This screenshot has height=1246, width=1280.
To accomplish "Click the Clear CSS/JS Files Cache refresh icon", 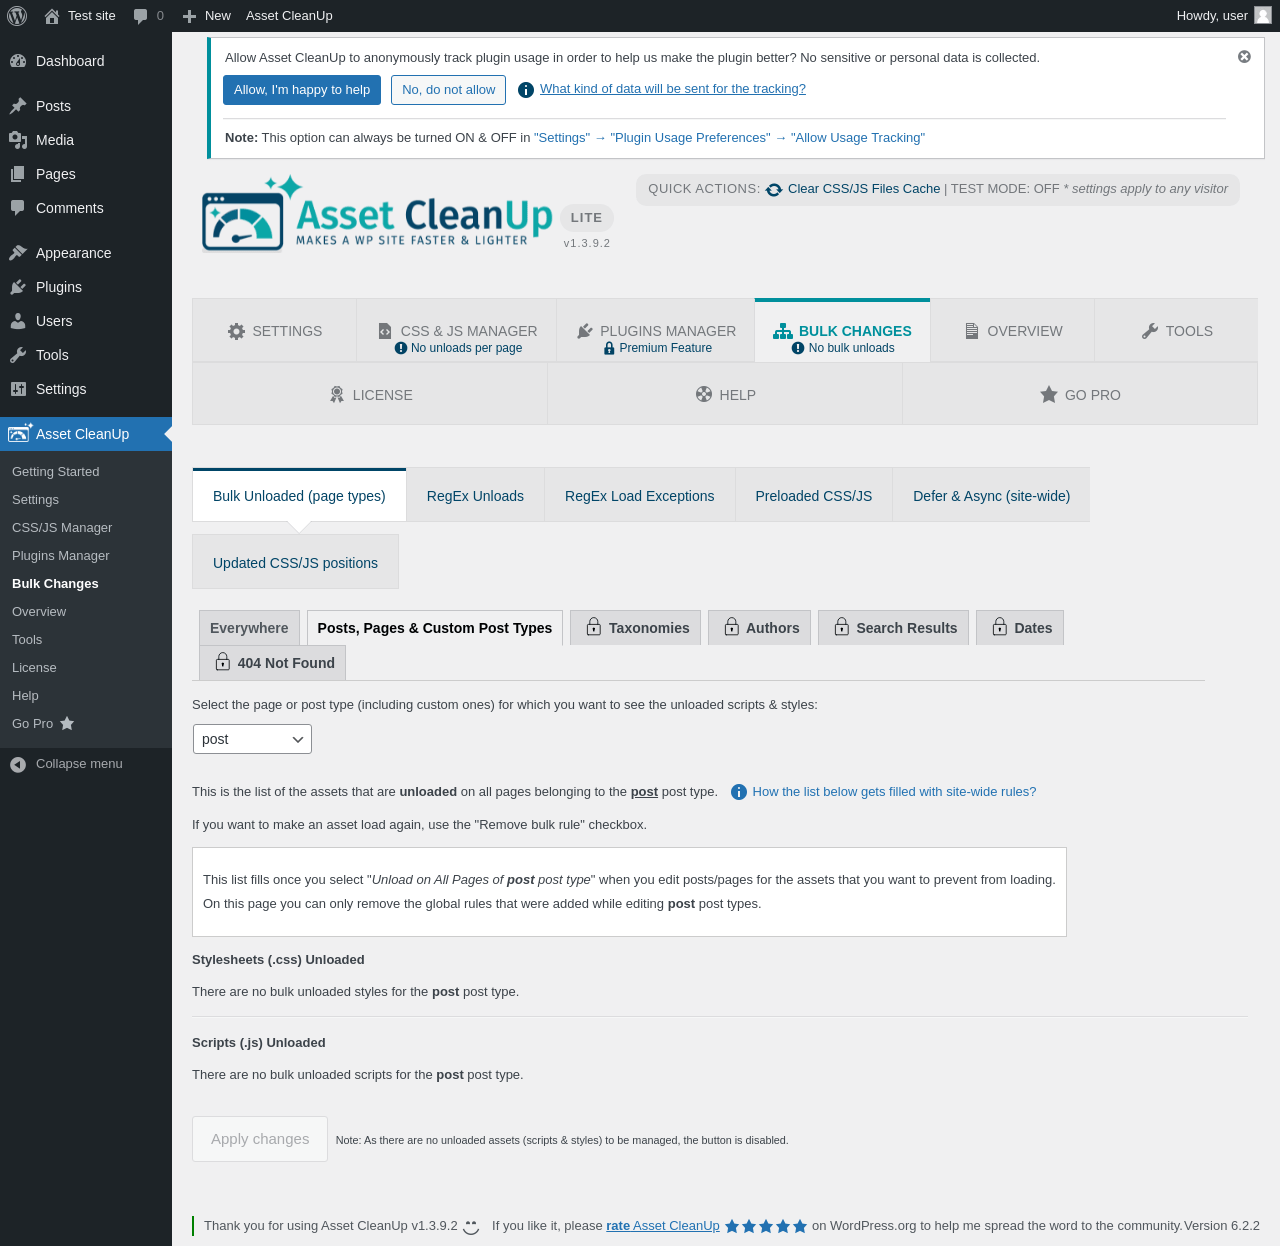I will click(774, 189).
